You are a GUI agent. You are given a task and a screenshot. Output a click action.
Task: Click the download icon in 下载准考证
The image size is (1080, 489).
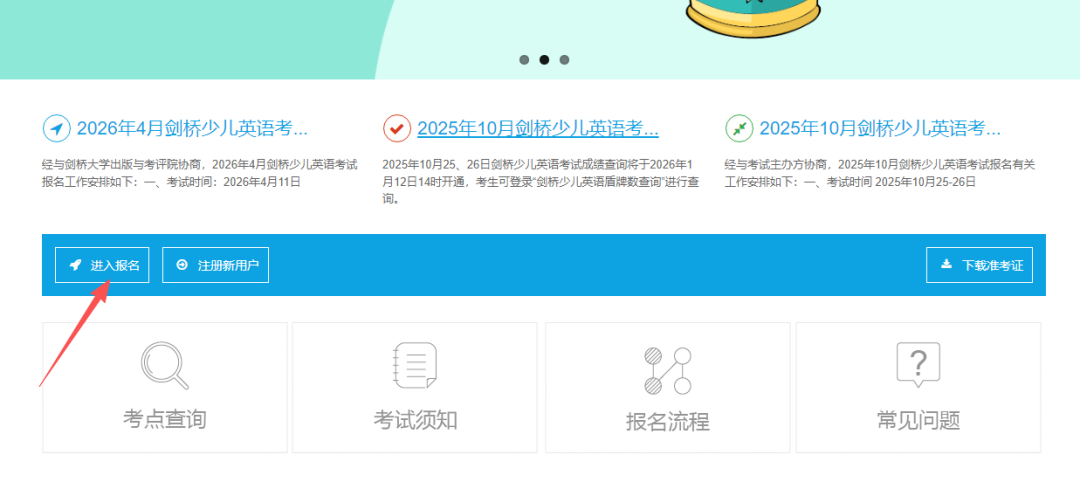coord(946,264)
